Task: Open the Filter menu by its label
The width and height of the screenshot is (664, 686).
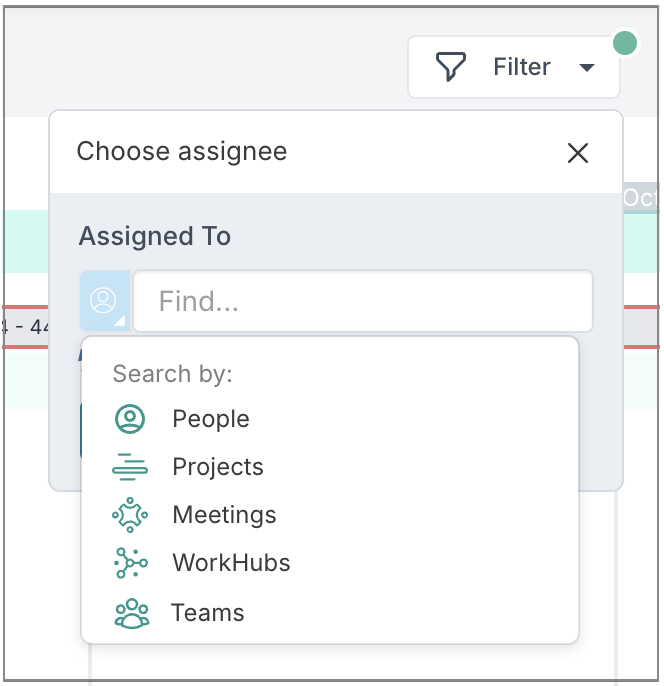Action: point(522,67)
